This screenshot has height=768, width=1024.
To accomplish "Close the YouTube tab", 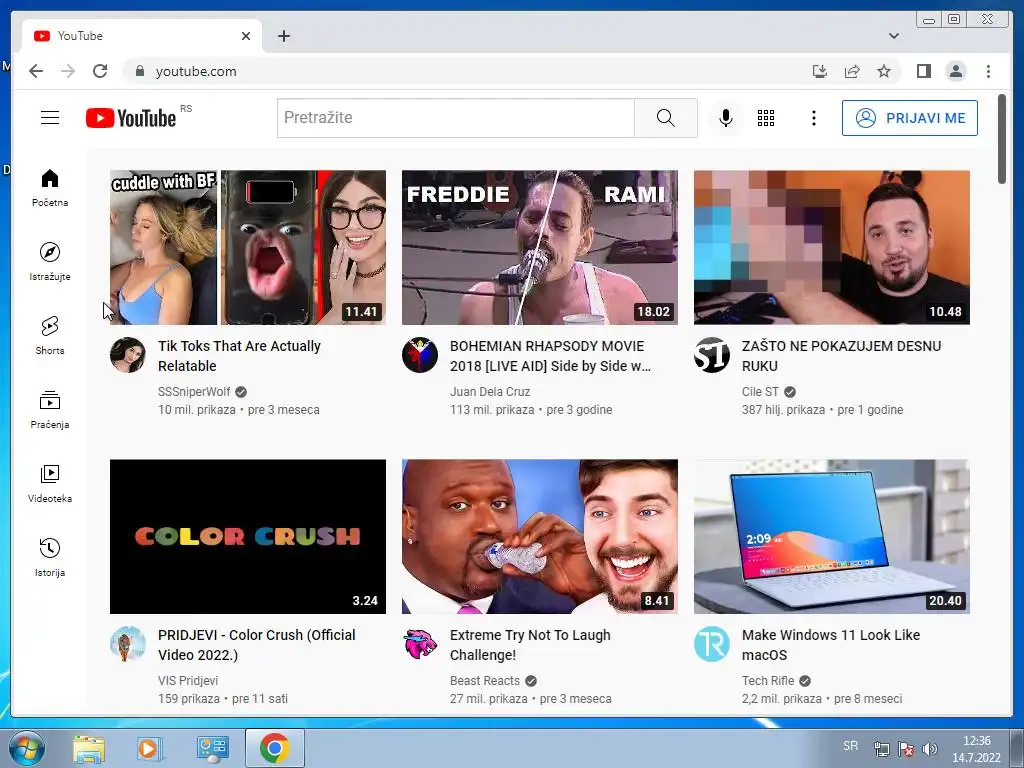I will tap(246, 36).
